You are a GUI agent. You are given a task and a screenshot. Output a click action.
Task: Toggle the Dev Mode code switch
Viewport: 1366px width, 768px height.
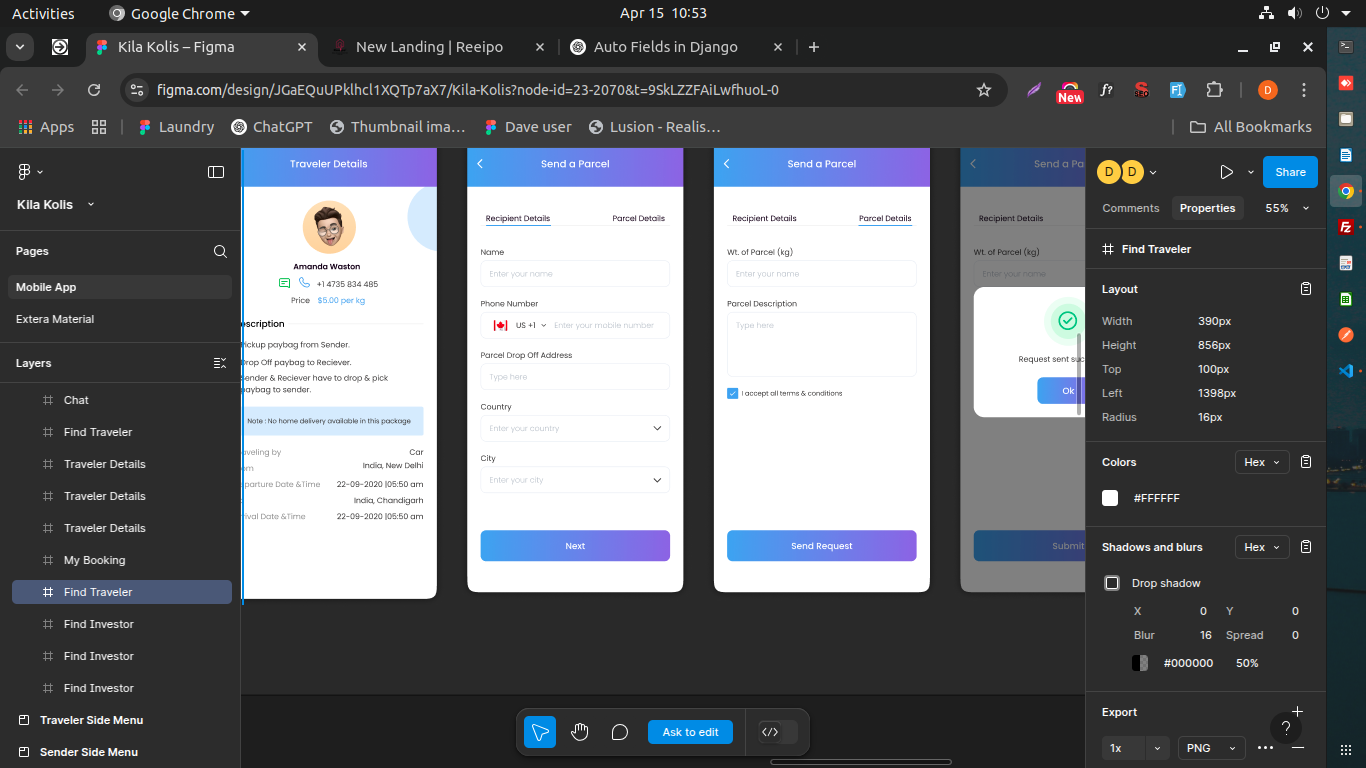pyautogui.click(x=778, y=732)
